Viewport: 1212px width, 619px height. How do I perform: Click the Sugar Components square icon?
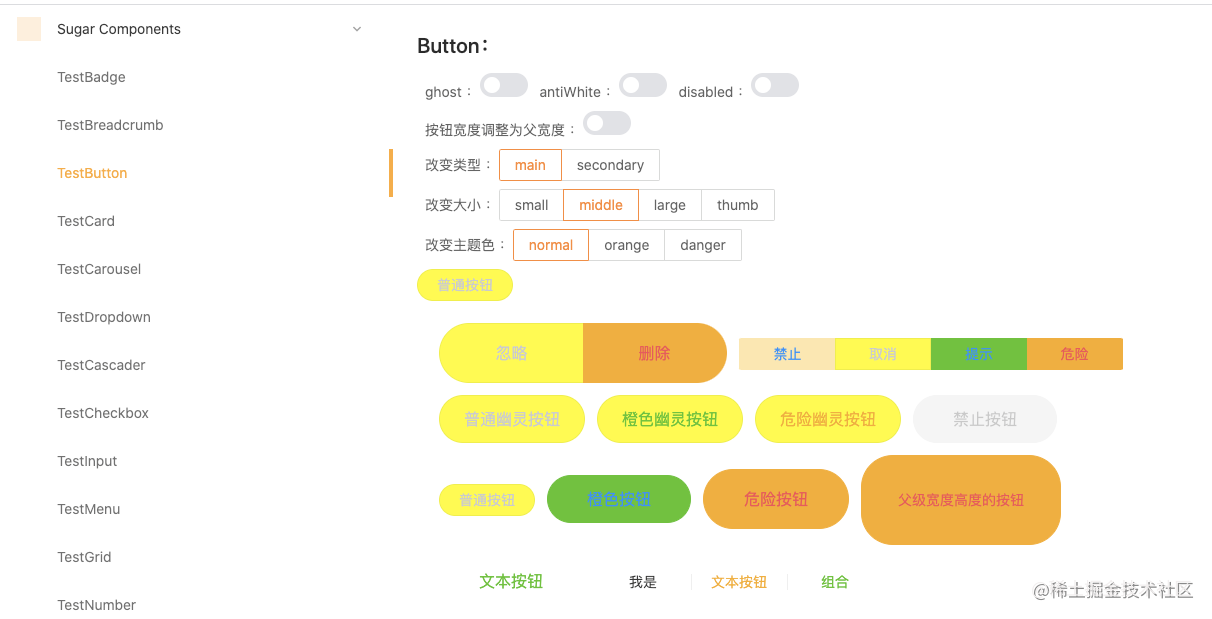29,29
